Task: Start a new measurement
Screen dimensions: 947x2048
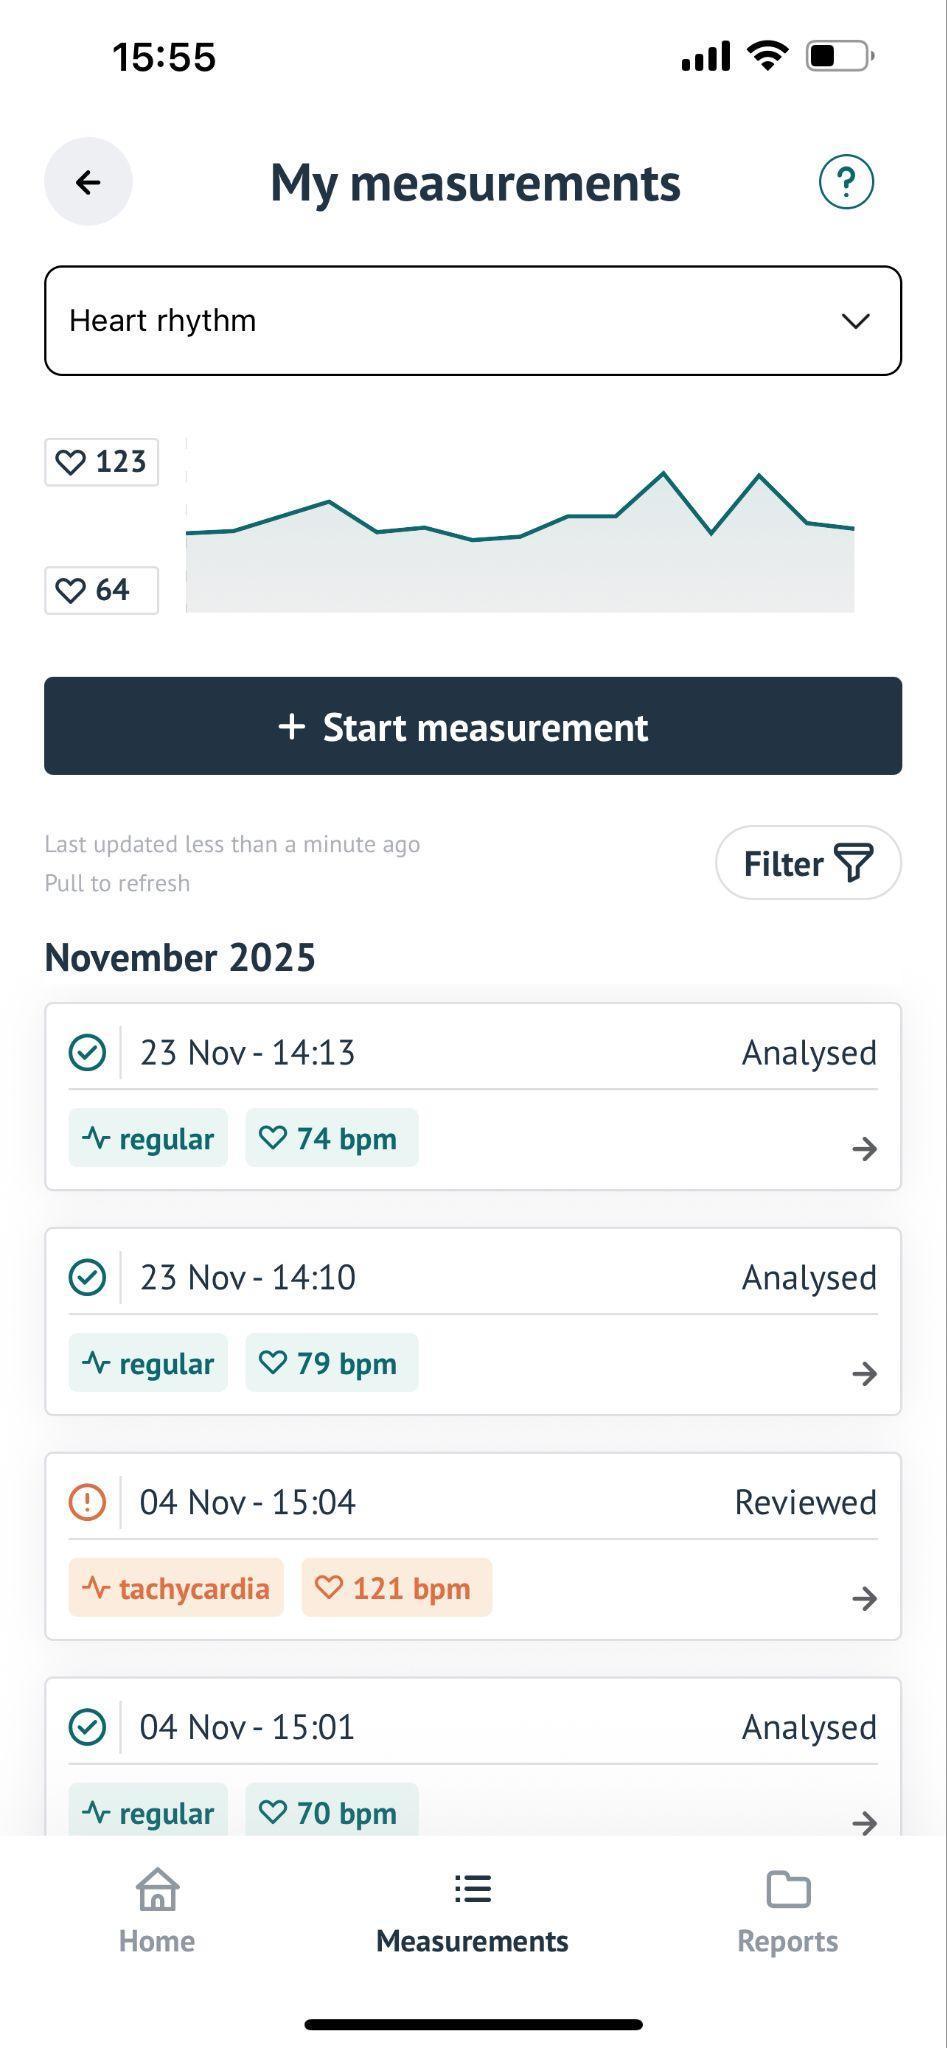Action: (473, 726)
